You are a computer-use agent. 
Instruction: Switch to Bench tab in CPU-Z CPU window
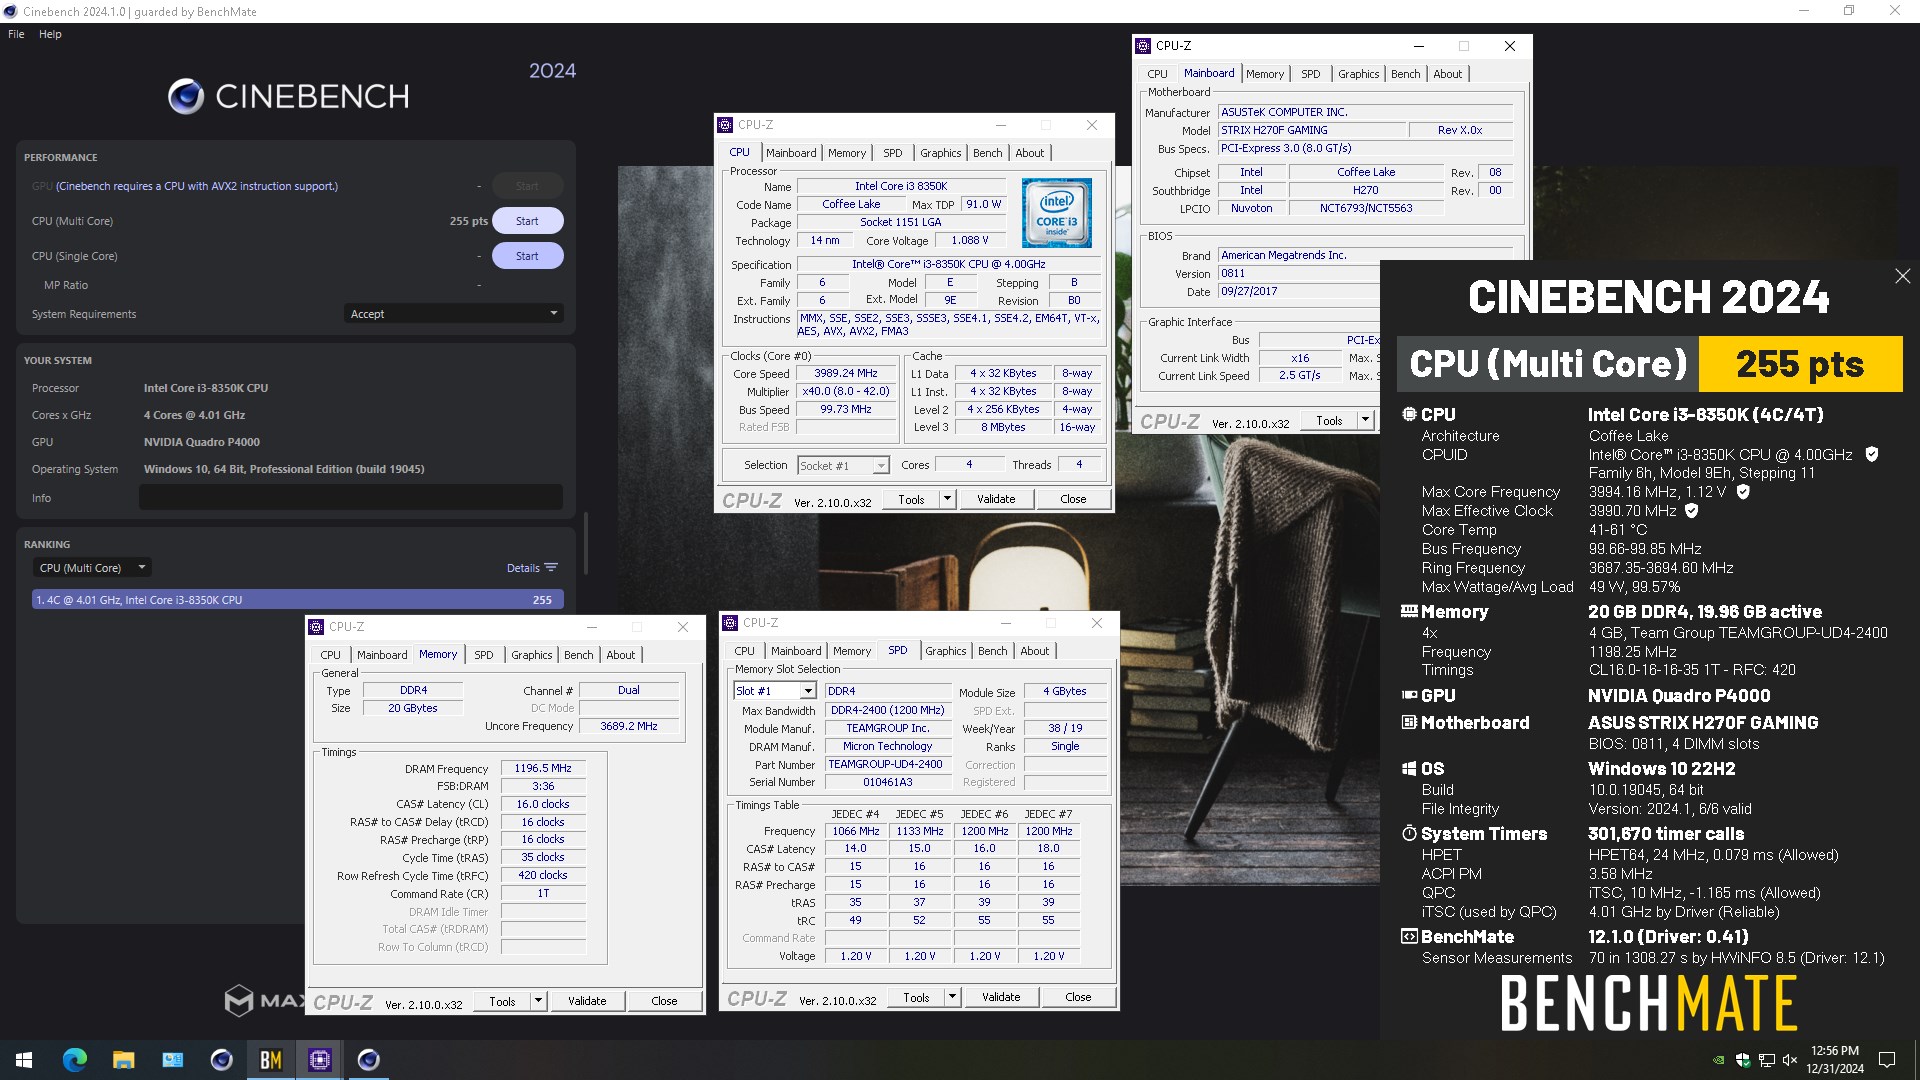pyautogui.click(x=987, y=153)
